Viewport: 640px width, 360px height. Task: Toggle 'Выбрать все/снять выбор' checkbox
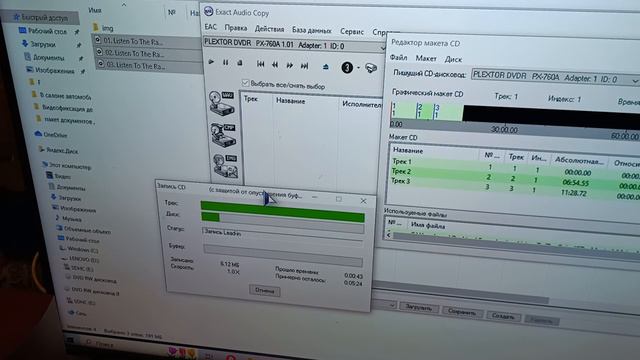[x=245, y=83]
